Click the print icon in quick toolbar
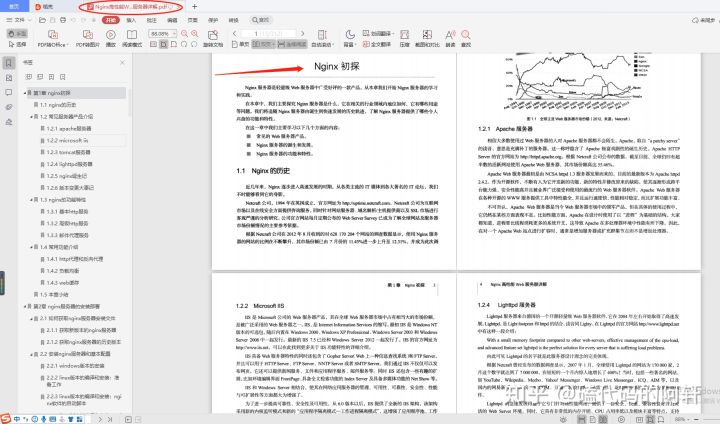Viewport: 720px width, 424px height. click(x=63, y=20)
